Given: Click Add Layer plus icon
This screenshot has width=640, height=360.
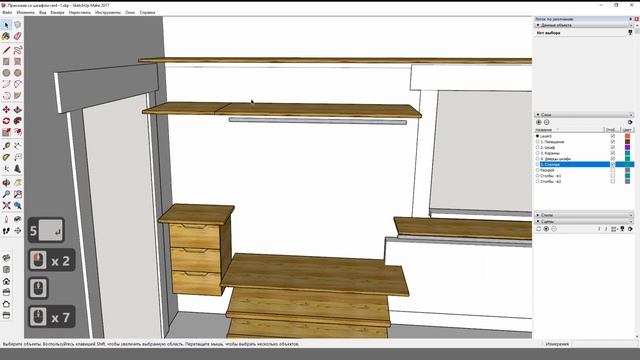Looking at the screenshot, I should point(539,122).
